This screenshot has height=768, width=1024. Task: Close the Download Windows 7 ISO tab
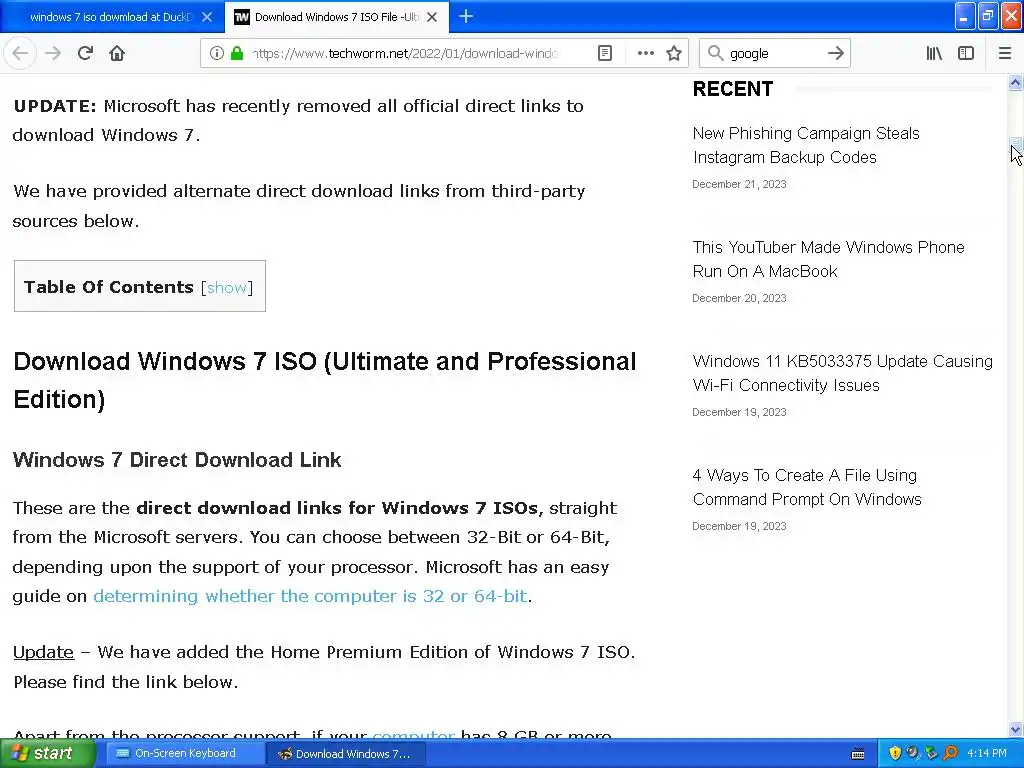pos(432,17)
